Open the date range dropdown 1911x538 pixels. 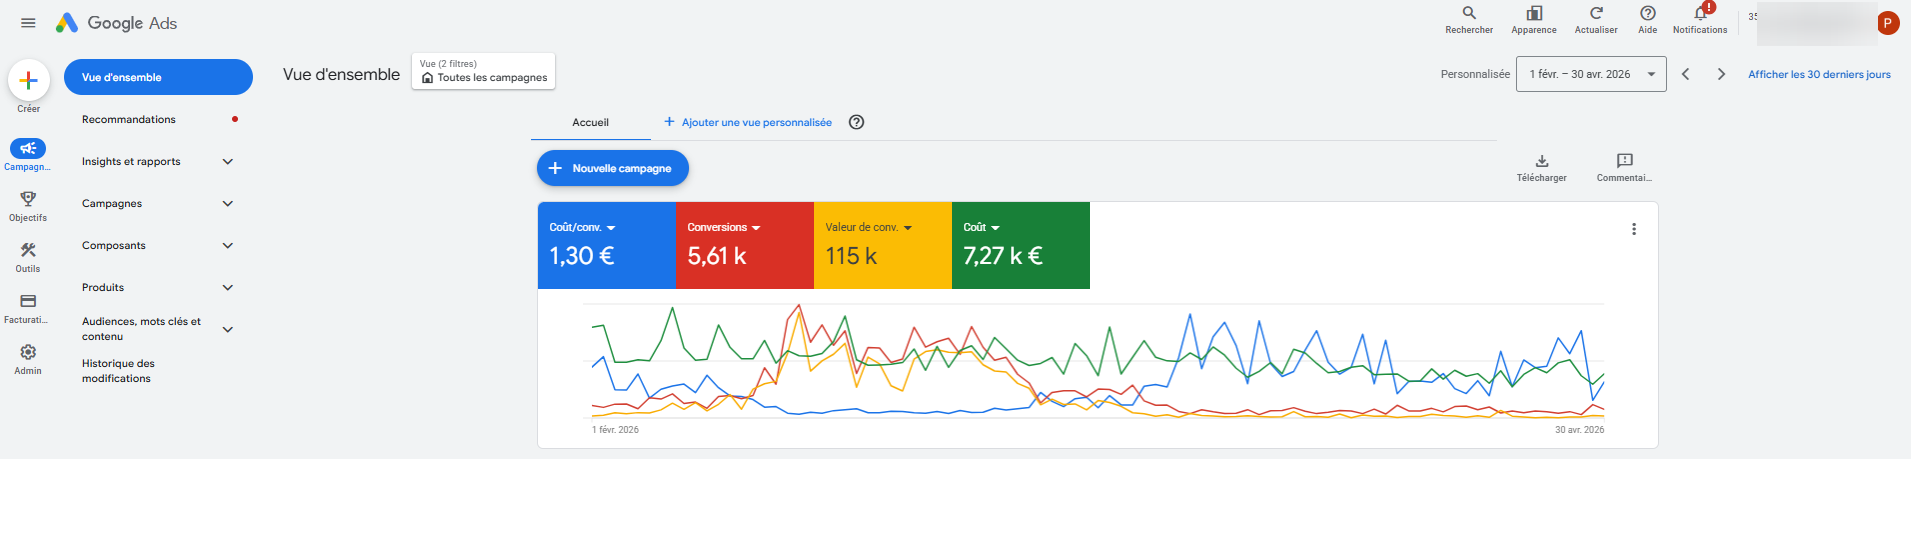click(x=1591, y=74)
